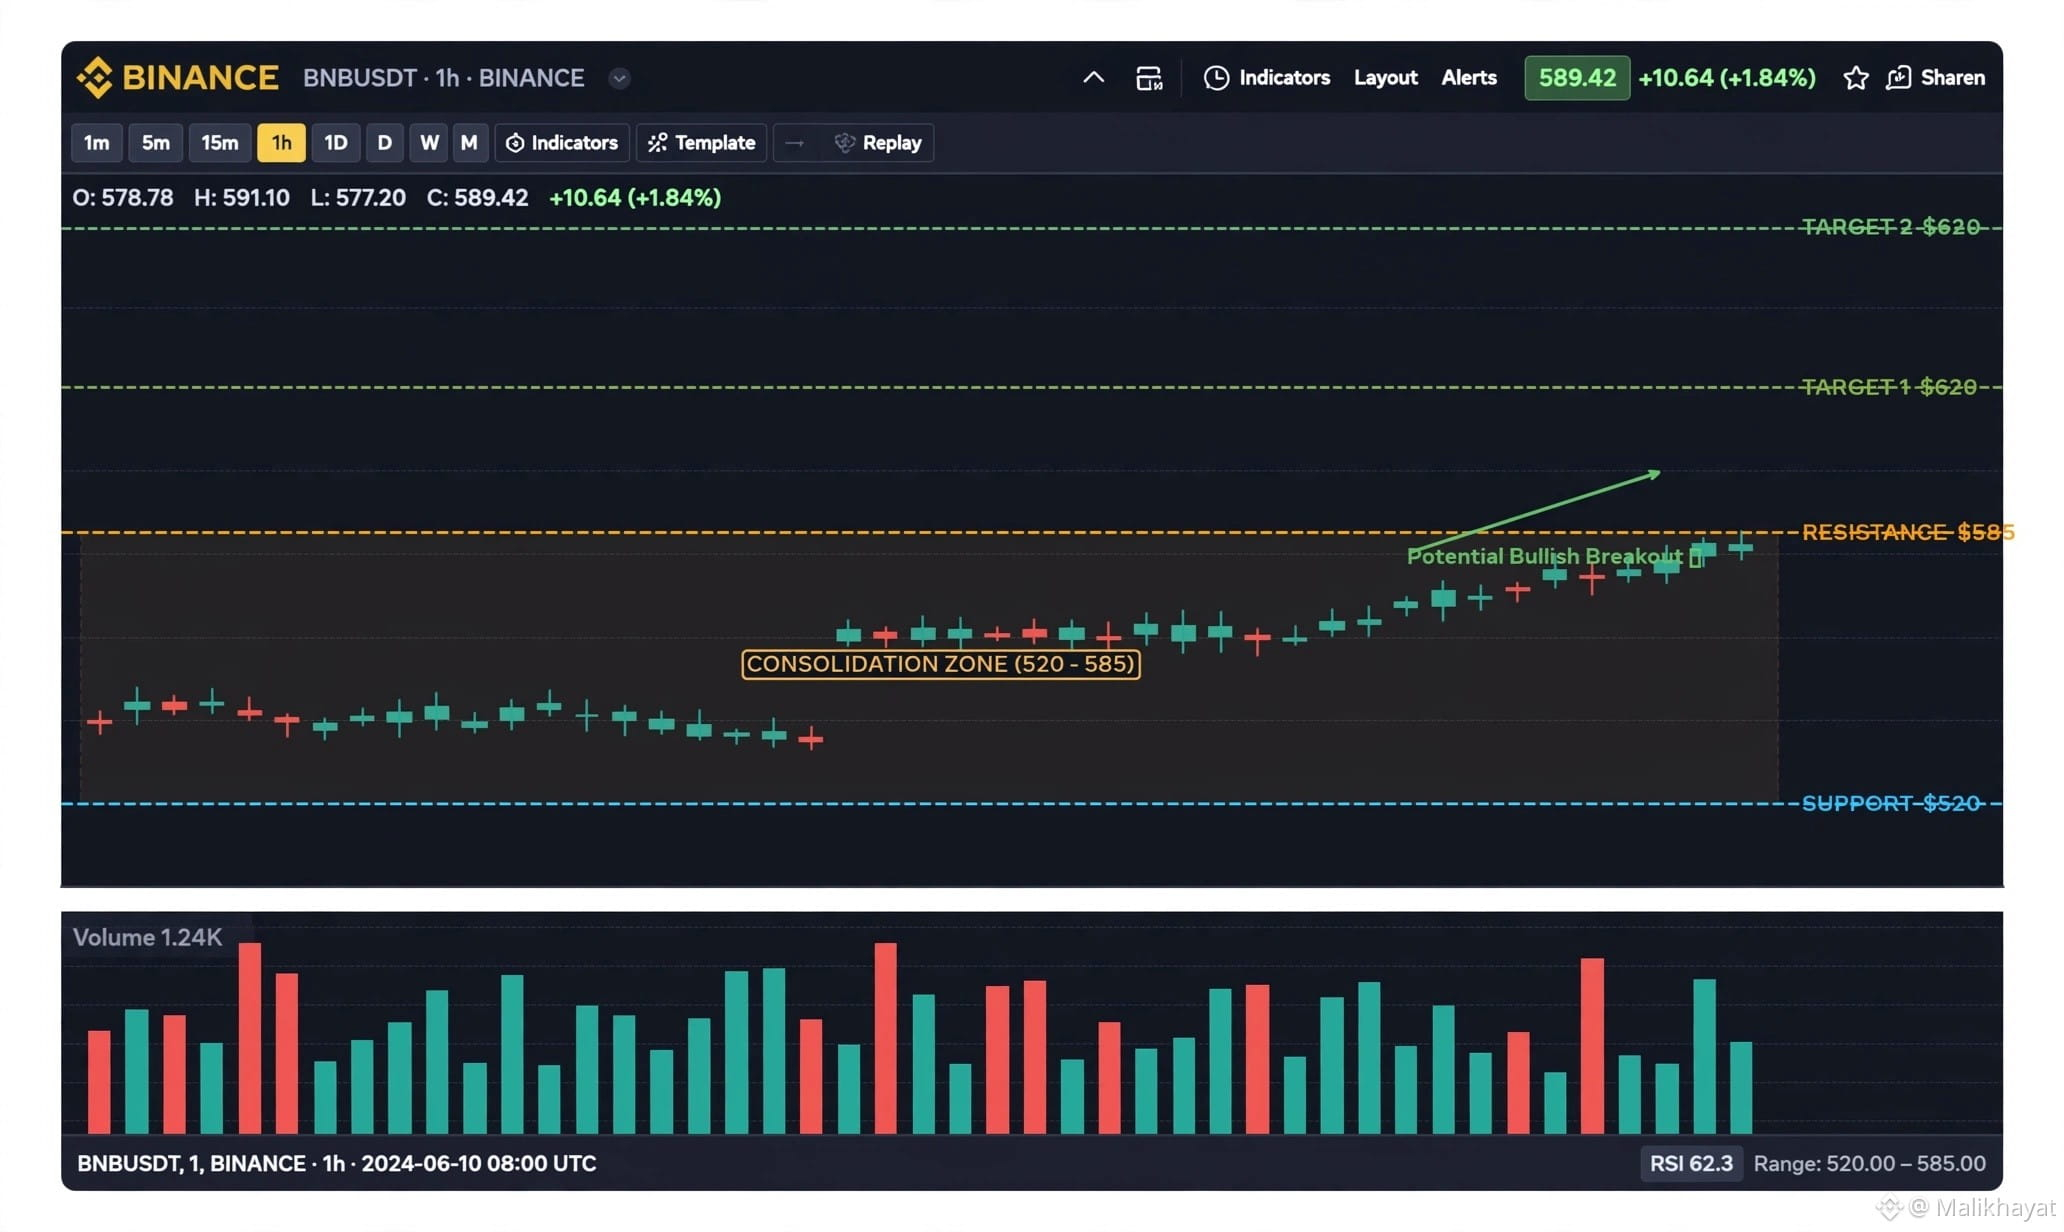The width and height of the screenshot is (2064, 1232).
Task: Click the +10.64 (+1.84%) change in header
Action: (x=1727, y=78)
